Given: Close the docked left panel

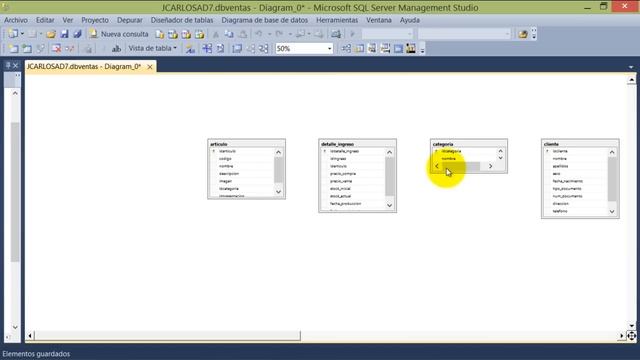Looking at the screenshot, I should click(16, 65).
